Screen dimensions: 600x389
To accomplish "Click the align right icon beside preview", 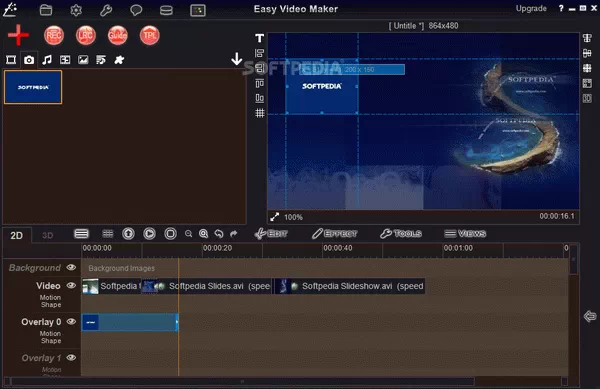I will (x=259, y=68).
